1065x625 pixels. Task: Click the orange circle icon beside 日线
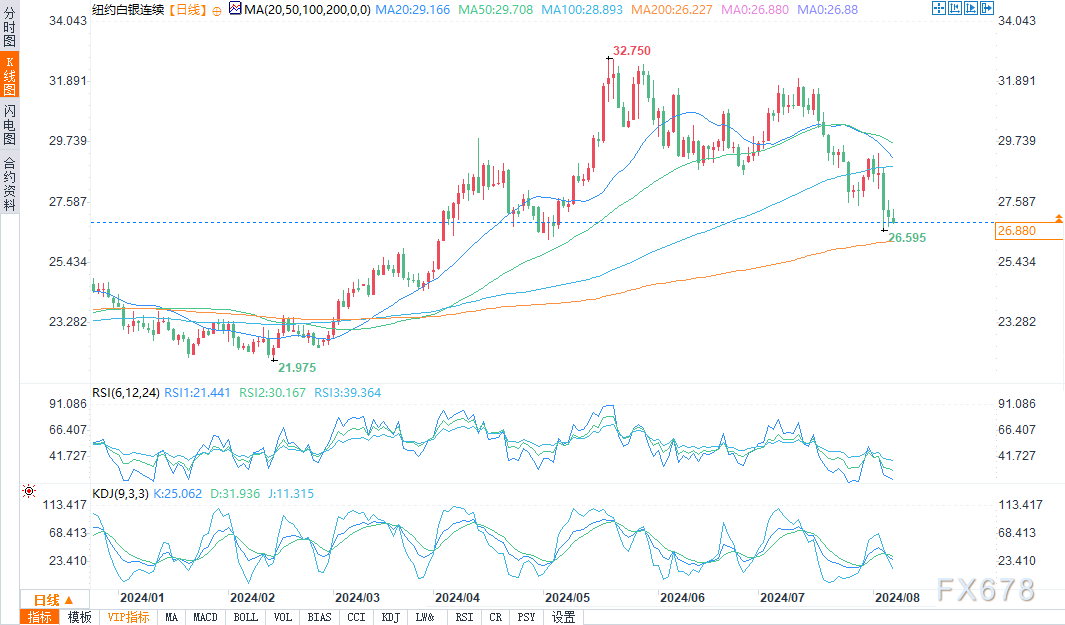(217, 11)
